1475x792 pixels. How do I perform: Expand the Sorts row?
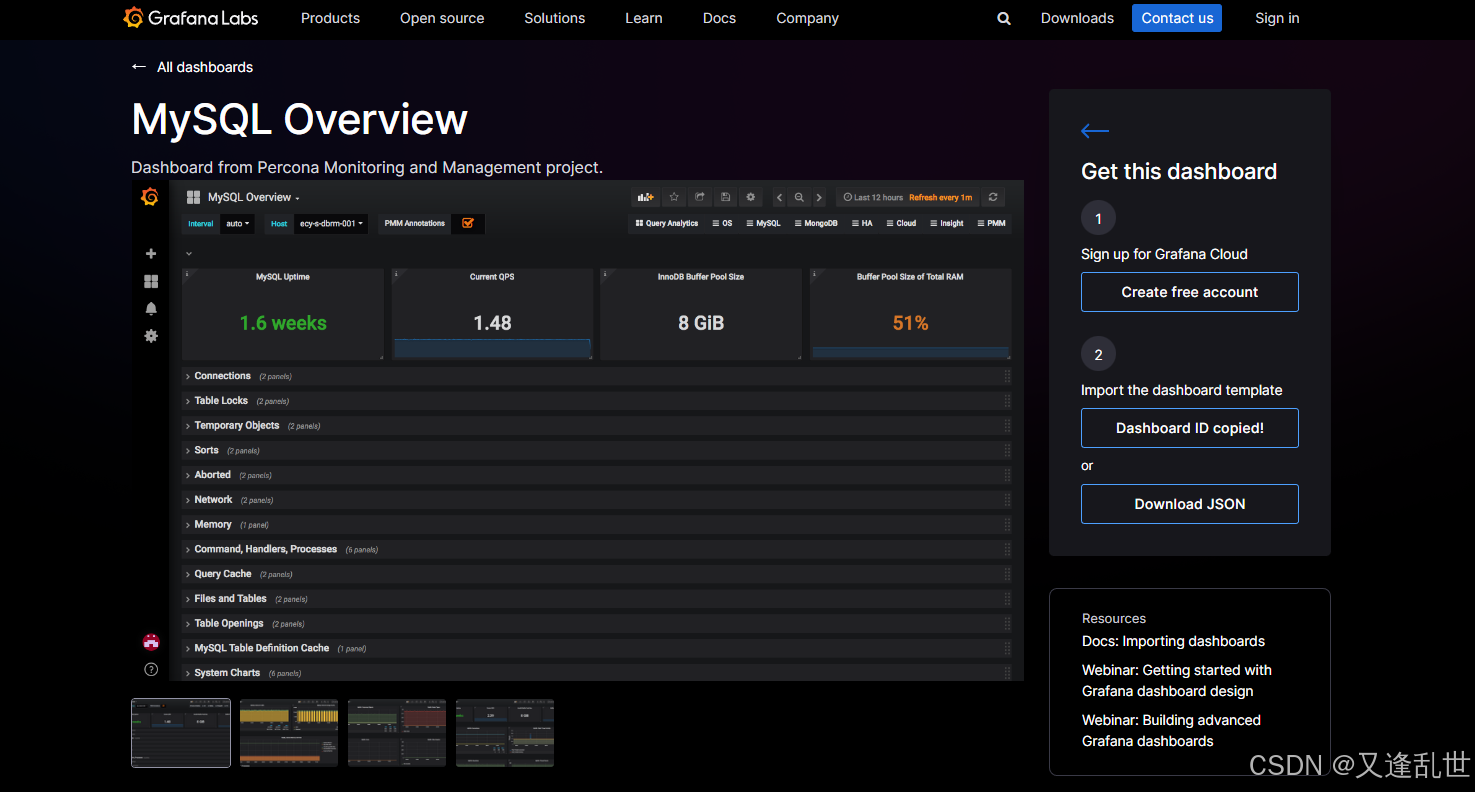(596, 450)
